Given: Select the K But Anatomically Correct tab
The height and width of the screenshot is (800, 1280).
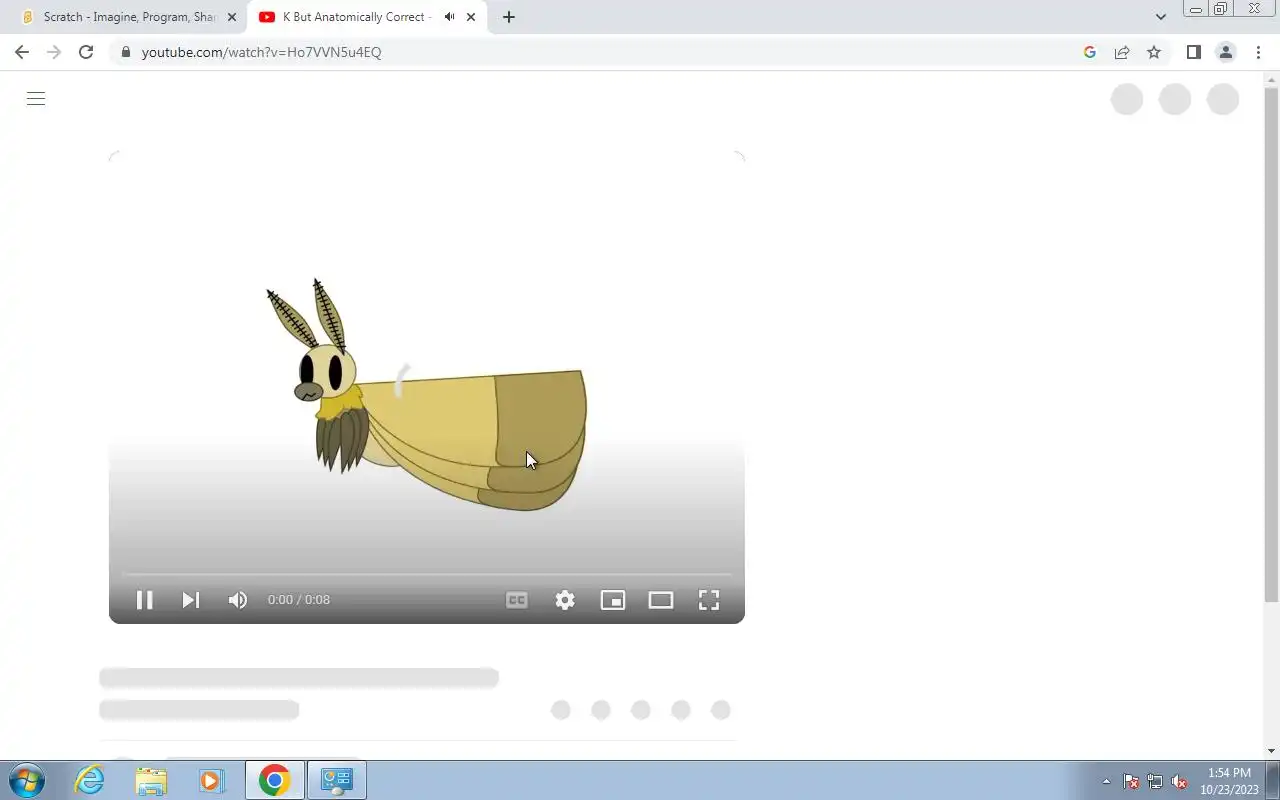Looking at the screenshot, I should [x=366, y=17].
